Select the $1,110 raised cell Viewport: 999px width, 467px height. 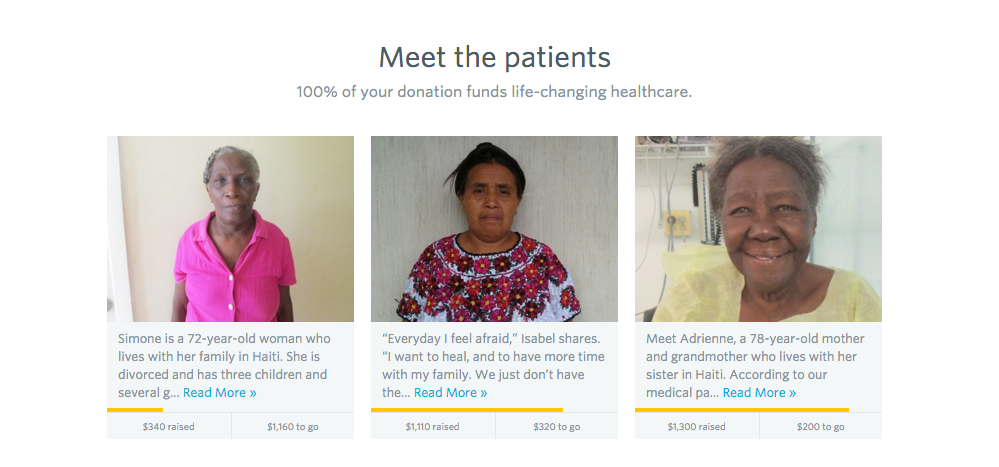(433, 426)
